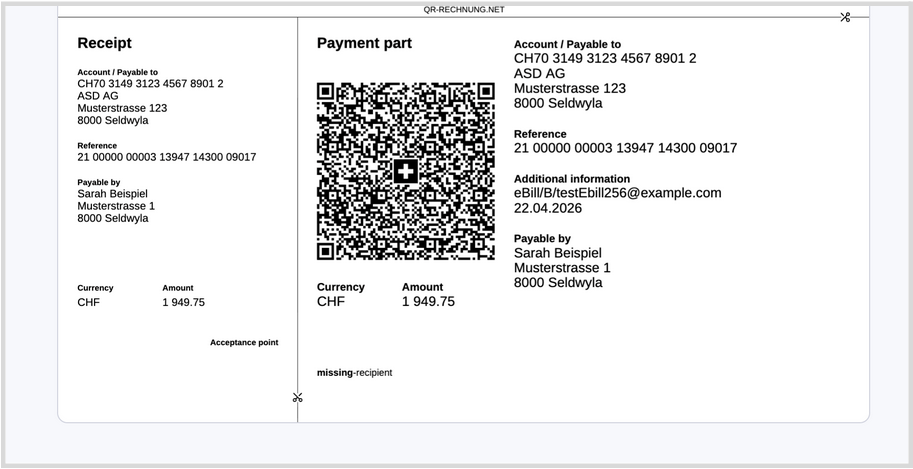
Task: Click 8000 Seldwyla below Musterstrasse 1 in Receipt
Action: [x=113, y=218]
